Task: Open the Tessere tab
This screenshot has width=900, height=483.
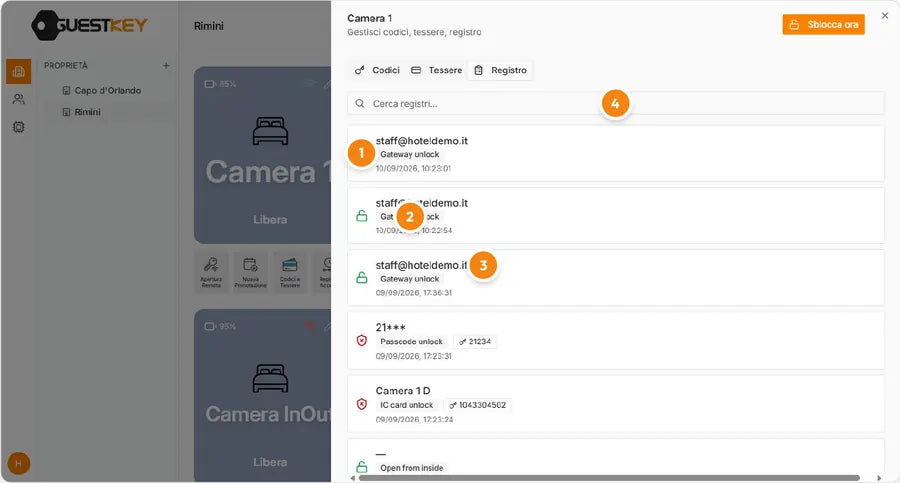Action: (x=437, y=70)
